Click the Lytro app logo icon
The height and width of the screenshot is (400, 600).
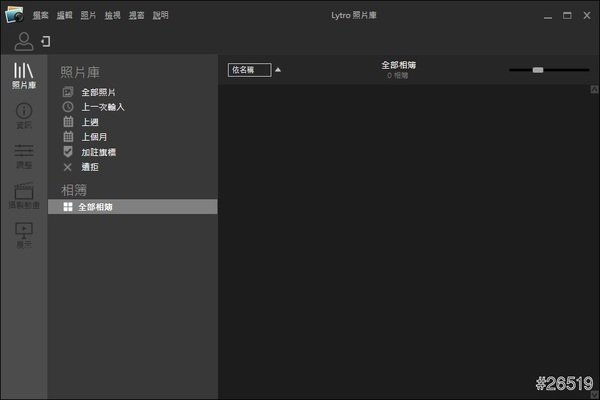point(15,15)
